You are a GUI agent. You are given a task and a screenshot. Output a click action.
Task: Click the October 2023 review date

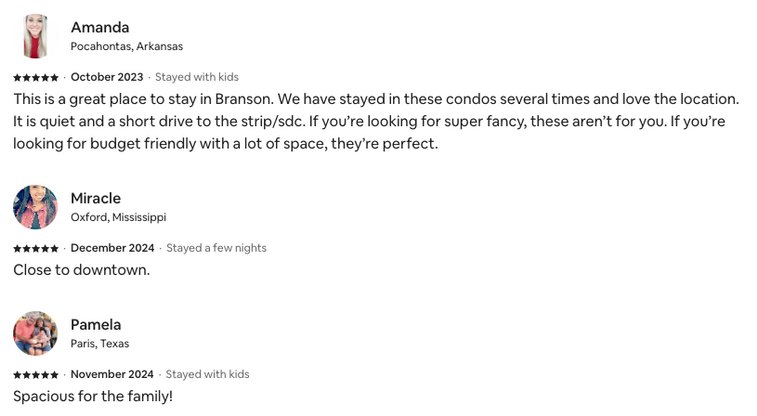coord(107,77)
